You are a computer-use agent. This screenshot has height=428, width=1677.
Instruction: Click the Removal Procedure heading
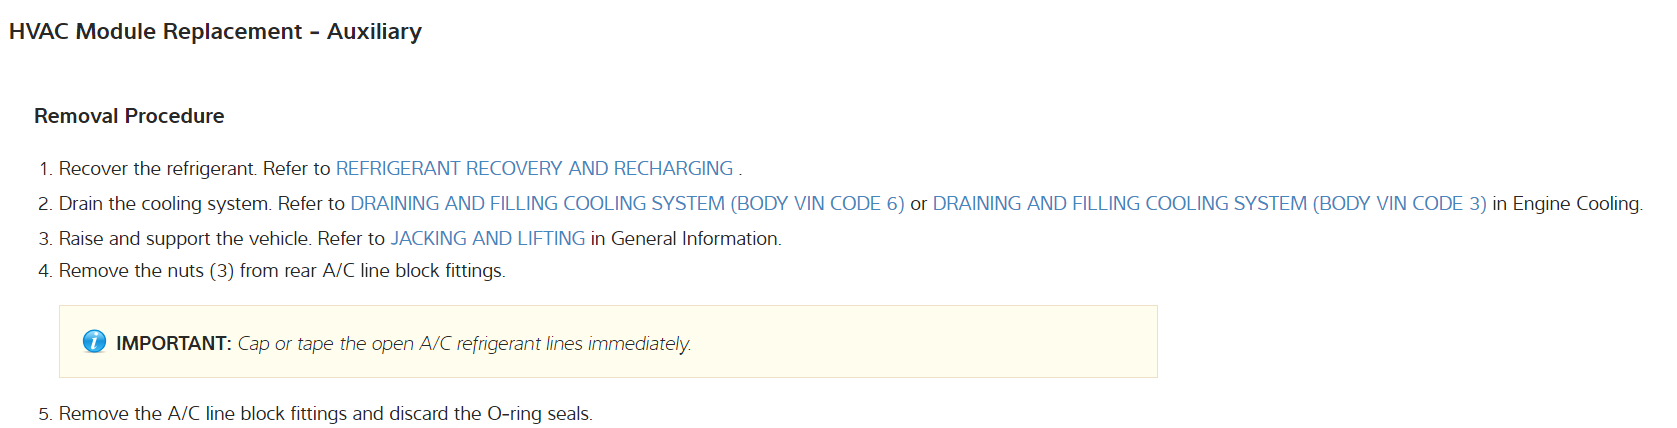tap(129, 116)
